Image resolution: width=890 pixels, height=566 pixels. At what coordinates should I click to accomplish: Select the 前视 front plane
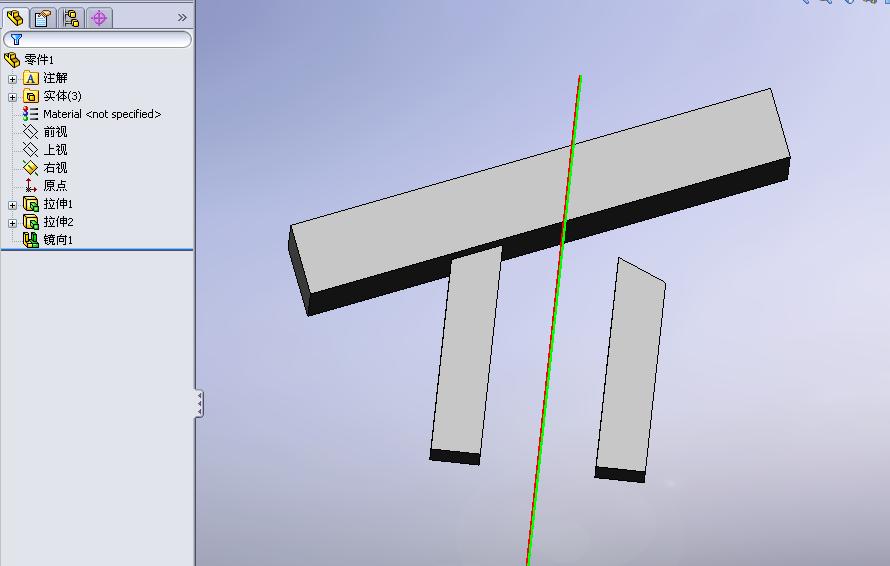point(55,132)
